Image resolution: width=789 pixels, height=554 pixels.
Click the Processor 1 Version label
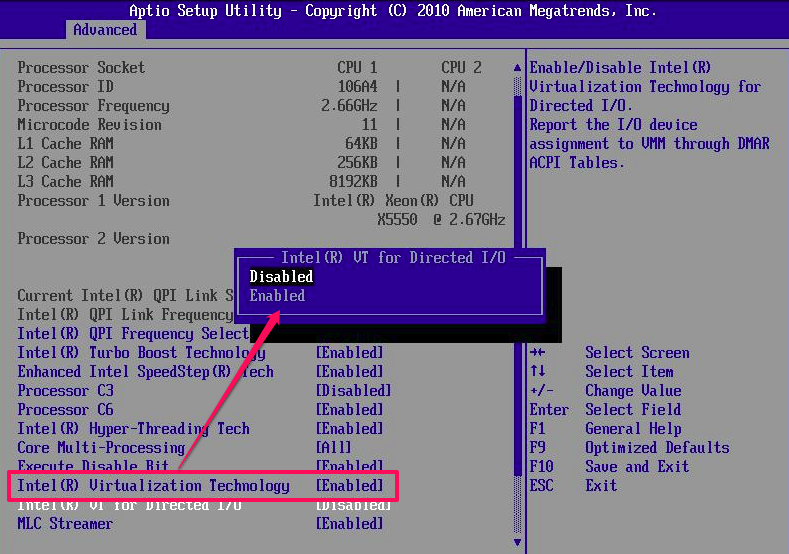coord(93,201)
